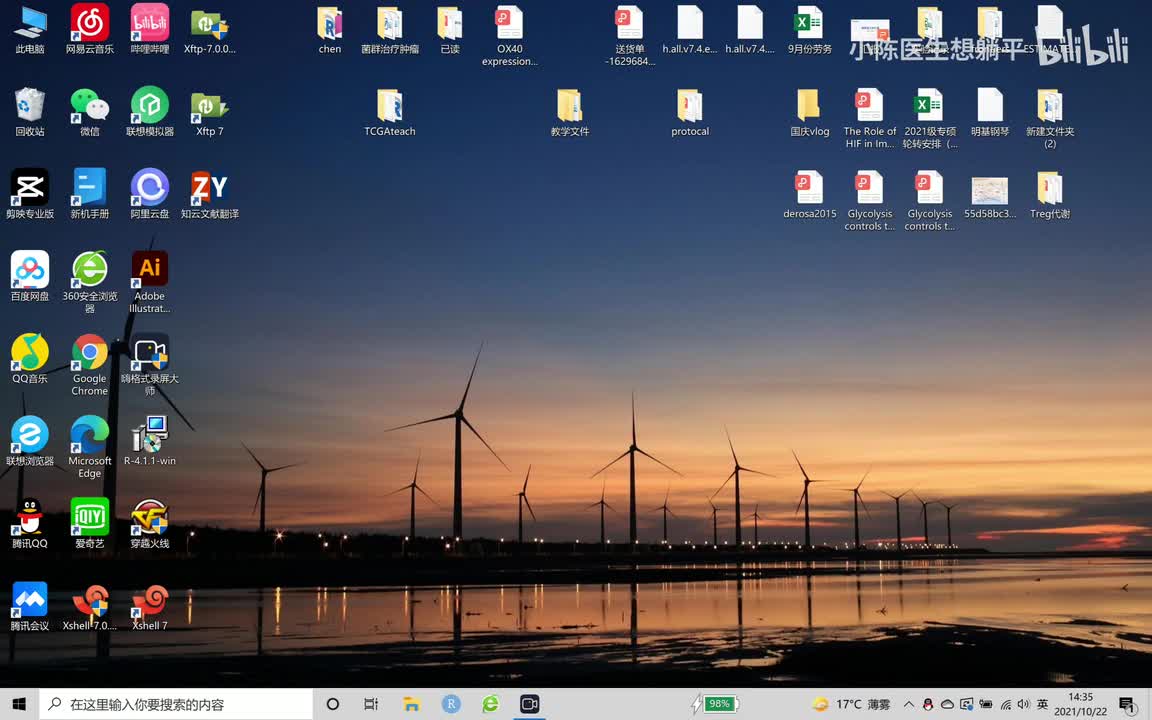Viewport: 1152px width, 720px height.
Task: Open the volume control in system tray
Action: click(1023, 704)
